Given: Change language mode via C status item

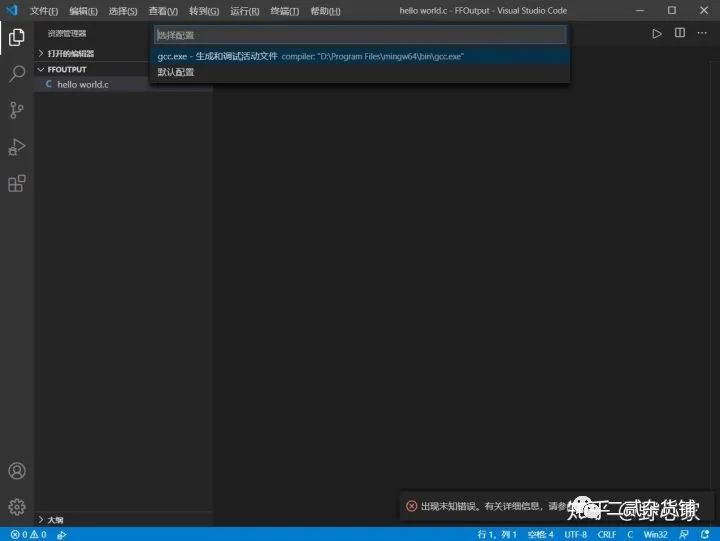Looking at the screenshot, I should pos(630,535).
